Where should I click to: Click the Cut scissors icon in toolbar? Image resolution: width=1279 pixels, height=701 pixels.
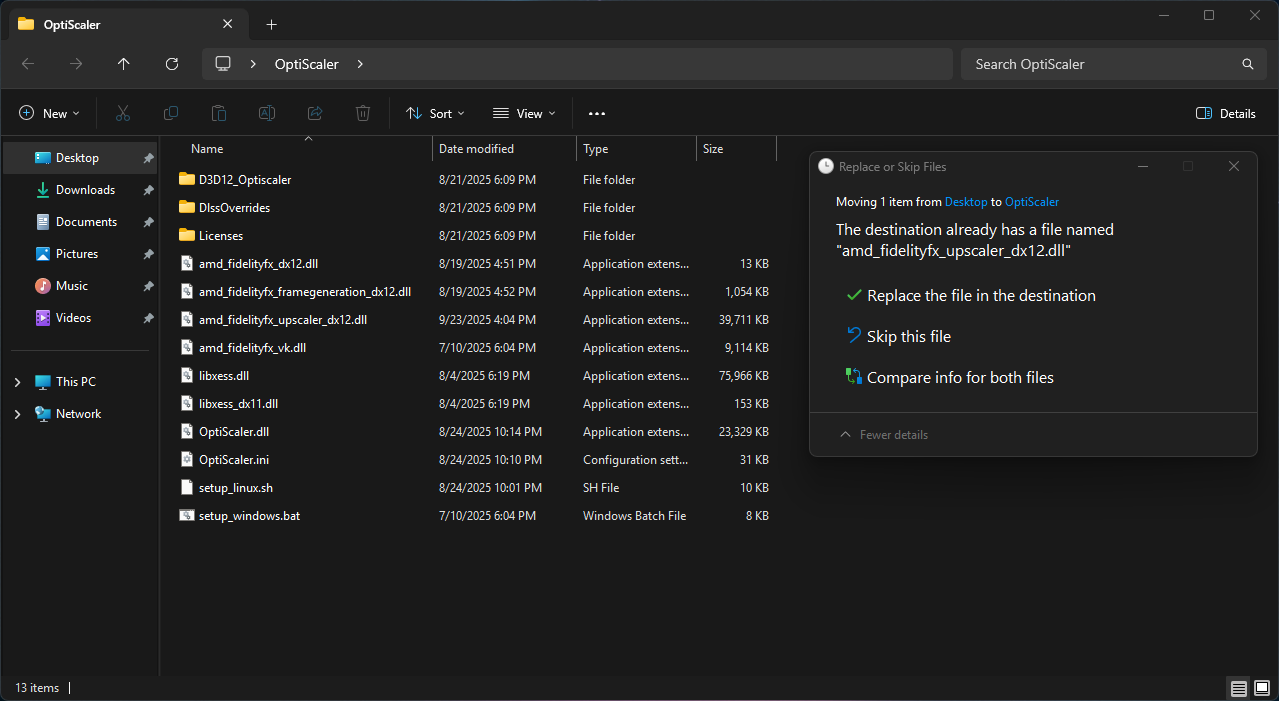(x=123, y=114)
